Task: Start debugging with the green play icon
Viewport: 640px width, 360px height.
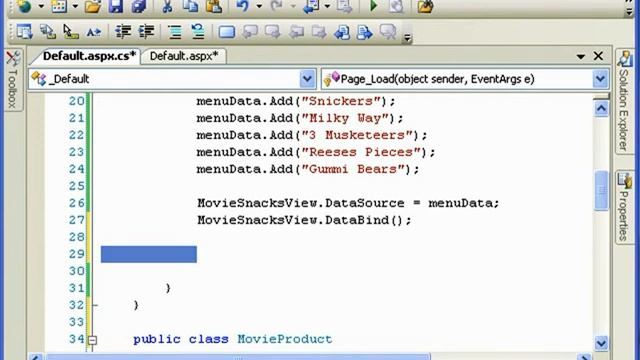Action: pyautogui.click(x=373, y=6)
